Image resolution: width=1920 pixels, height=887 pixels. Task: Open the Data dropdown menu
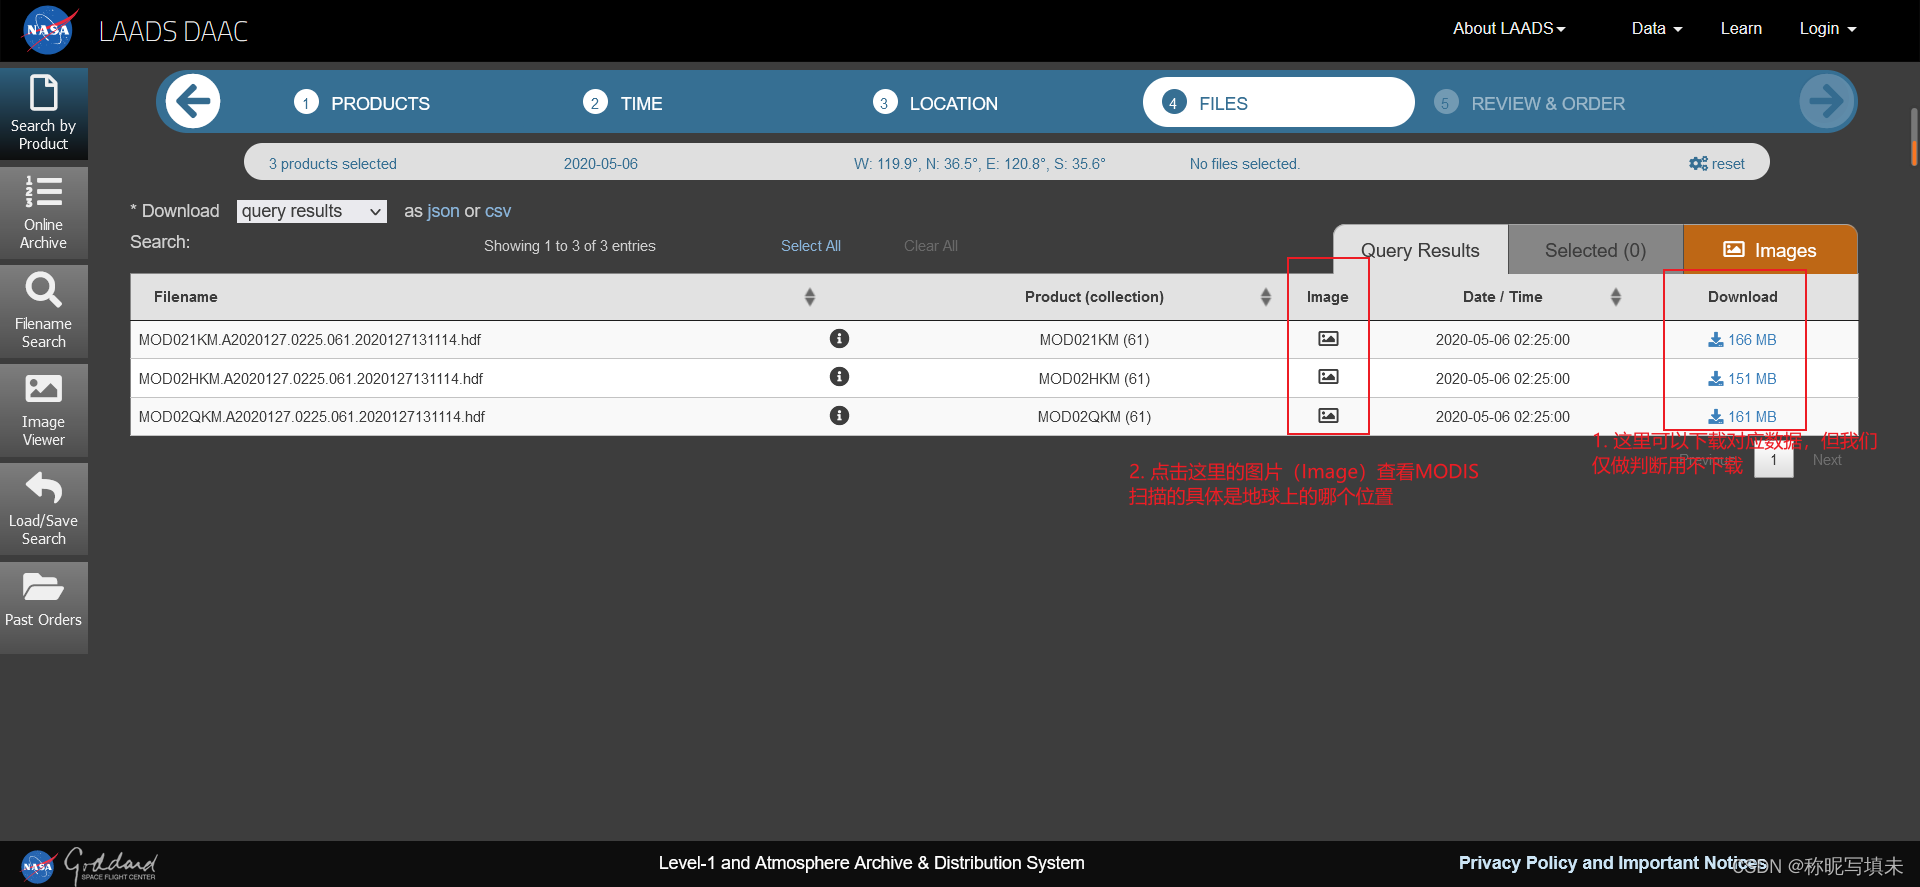pos(1657,29)
